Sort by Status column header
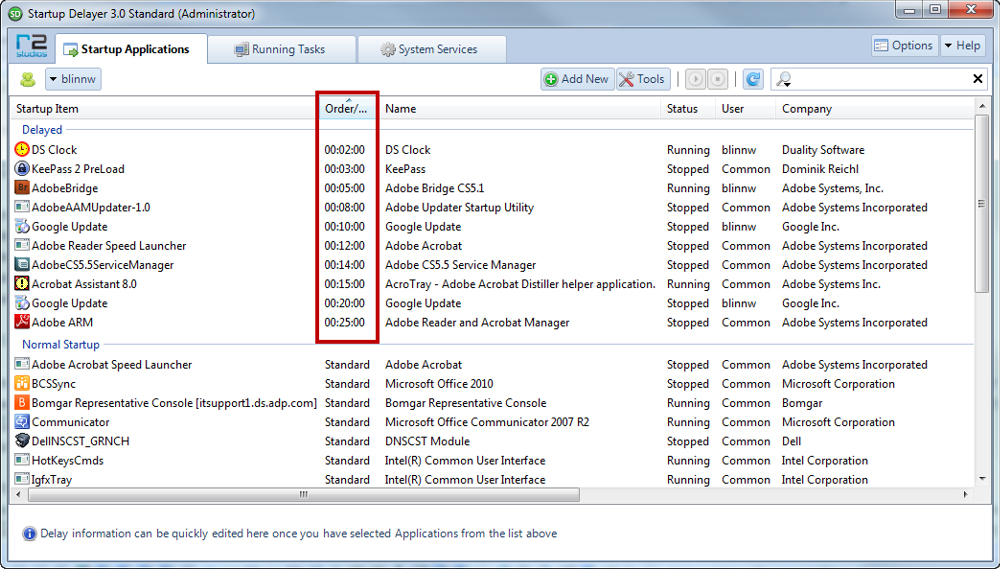This screenshot has width=1000, height=569. coord(688,108)
